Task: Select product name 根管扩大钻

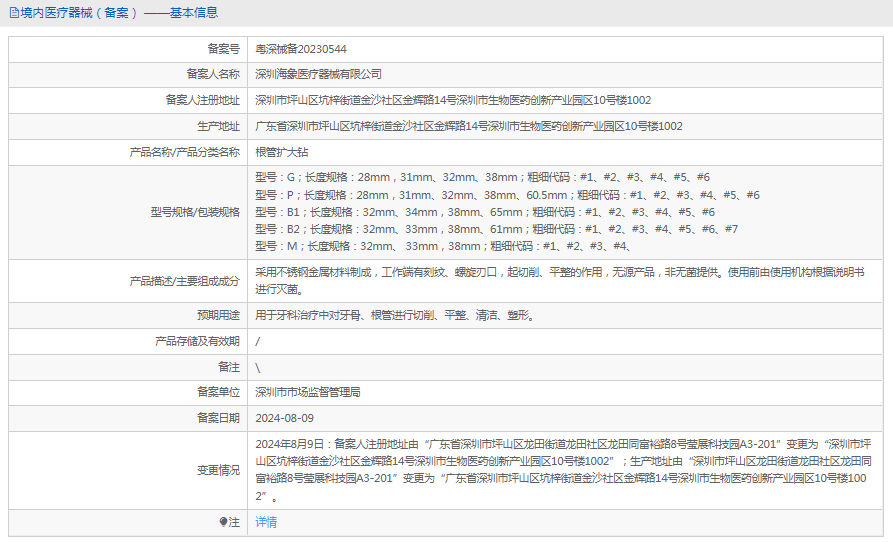Action: coord(282,152)
